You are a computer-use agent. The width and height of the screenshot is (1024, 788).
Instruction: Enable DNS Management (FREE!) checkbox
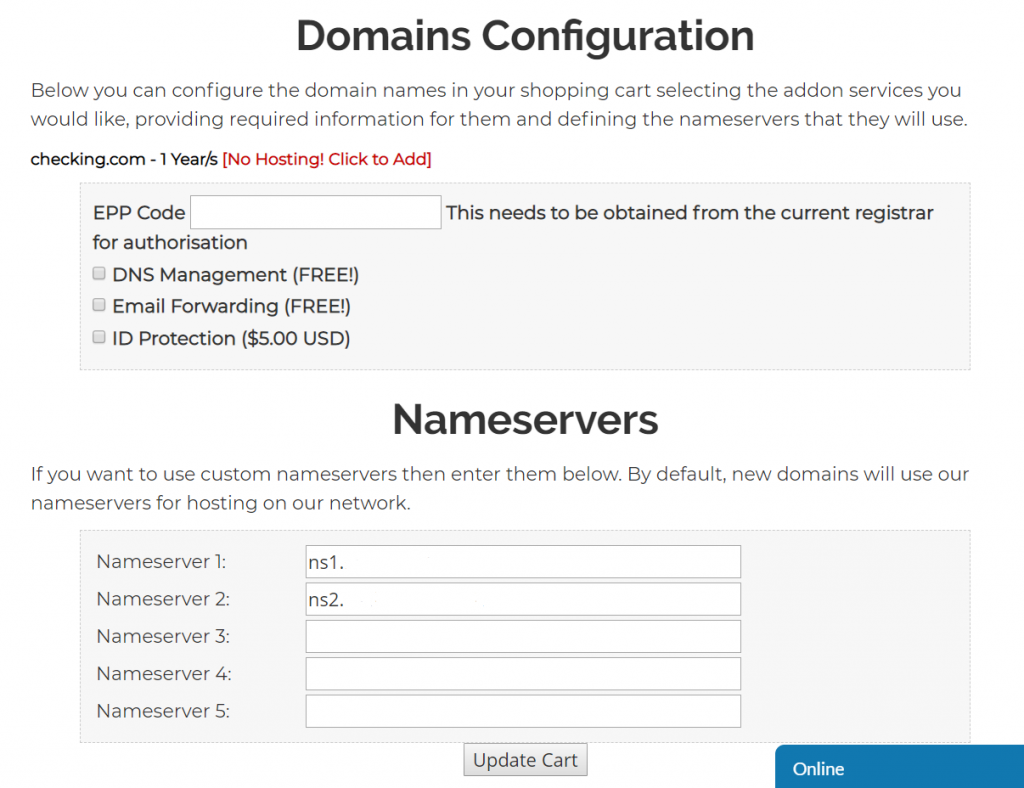[x=99, y=273]
